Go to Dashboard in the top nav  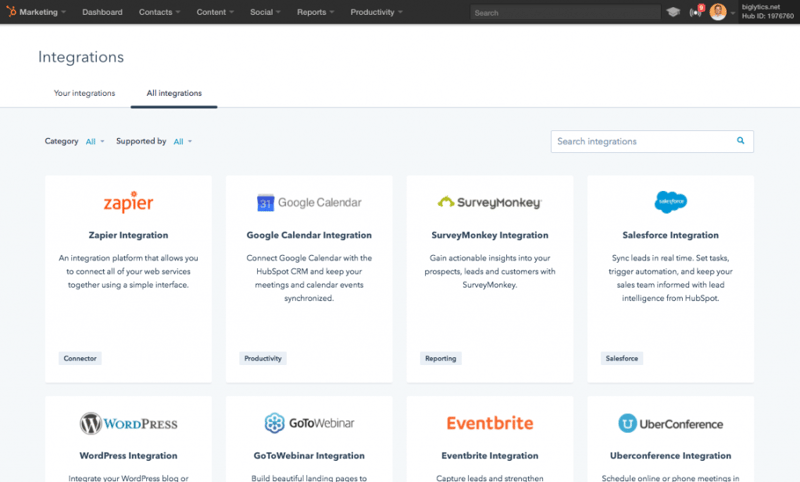tap(102, 12)
